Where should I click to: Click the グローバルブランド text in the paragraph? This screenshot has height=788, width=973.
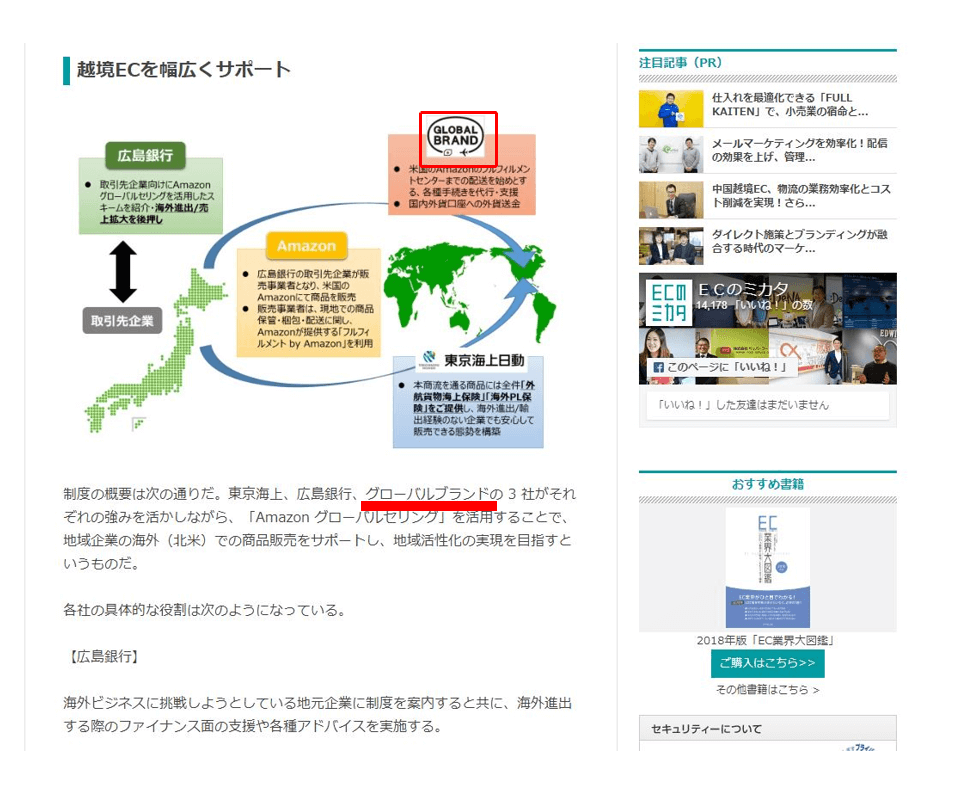(428, 494)
